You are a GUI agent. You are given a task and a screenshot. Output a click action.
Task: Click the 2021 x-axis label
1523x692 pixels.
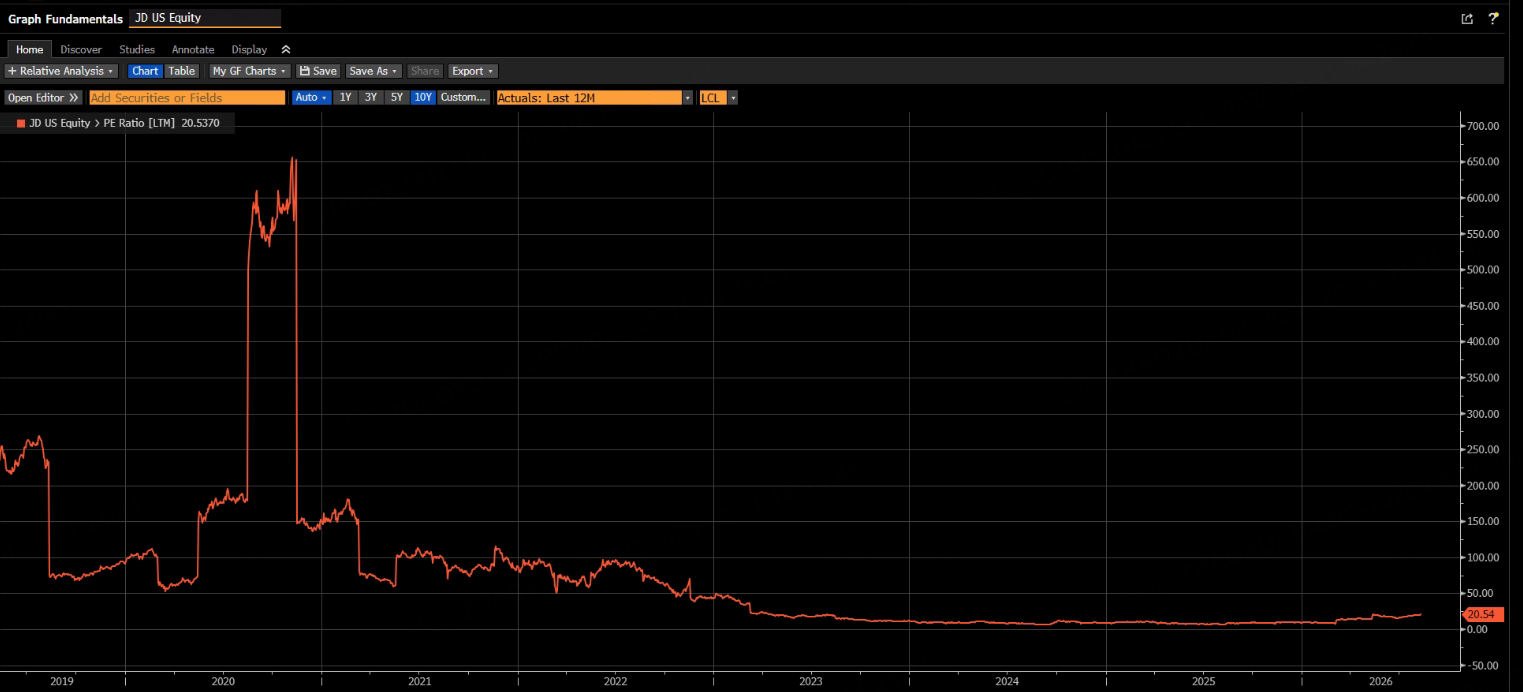point(420,681)
